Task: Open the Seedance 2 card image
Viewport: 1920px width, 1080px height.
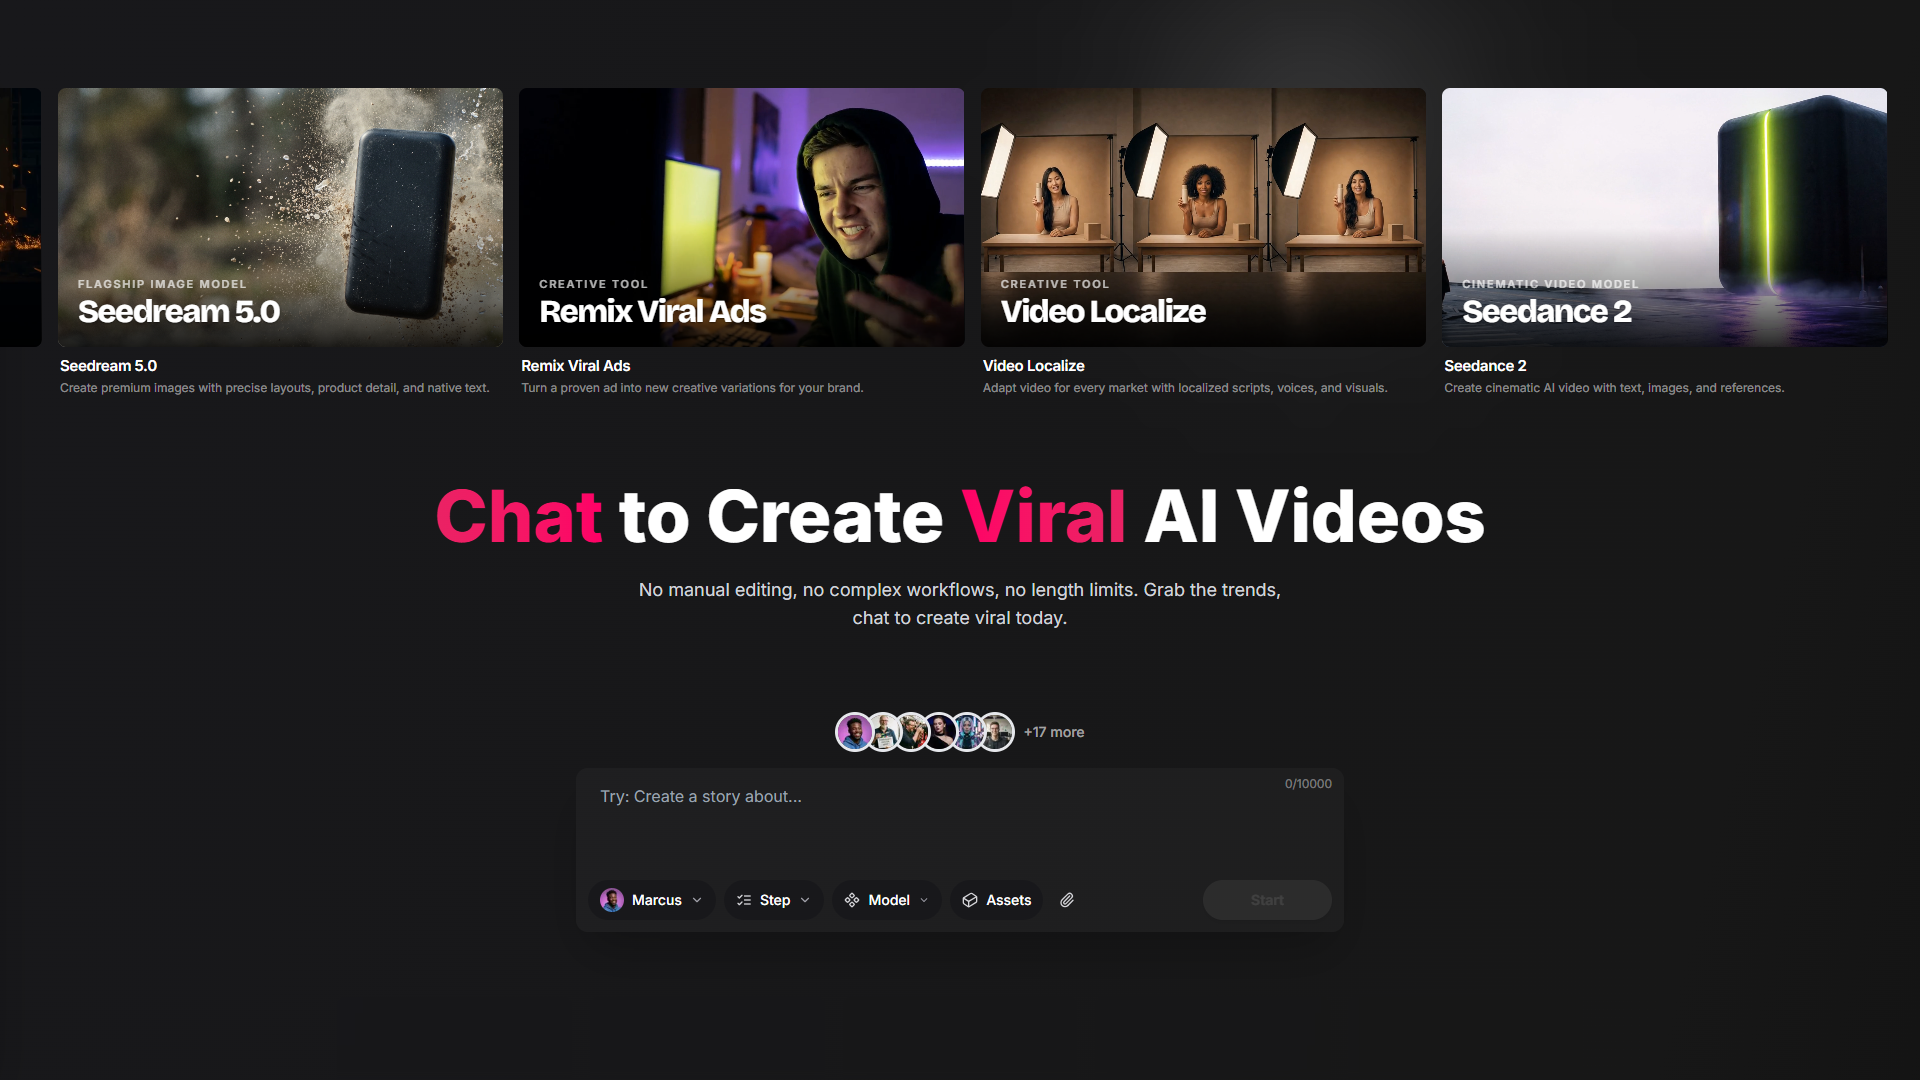Action: (x=1664, y=217)
